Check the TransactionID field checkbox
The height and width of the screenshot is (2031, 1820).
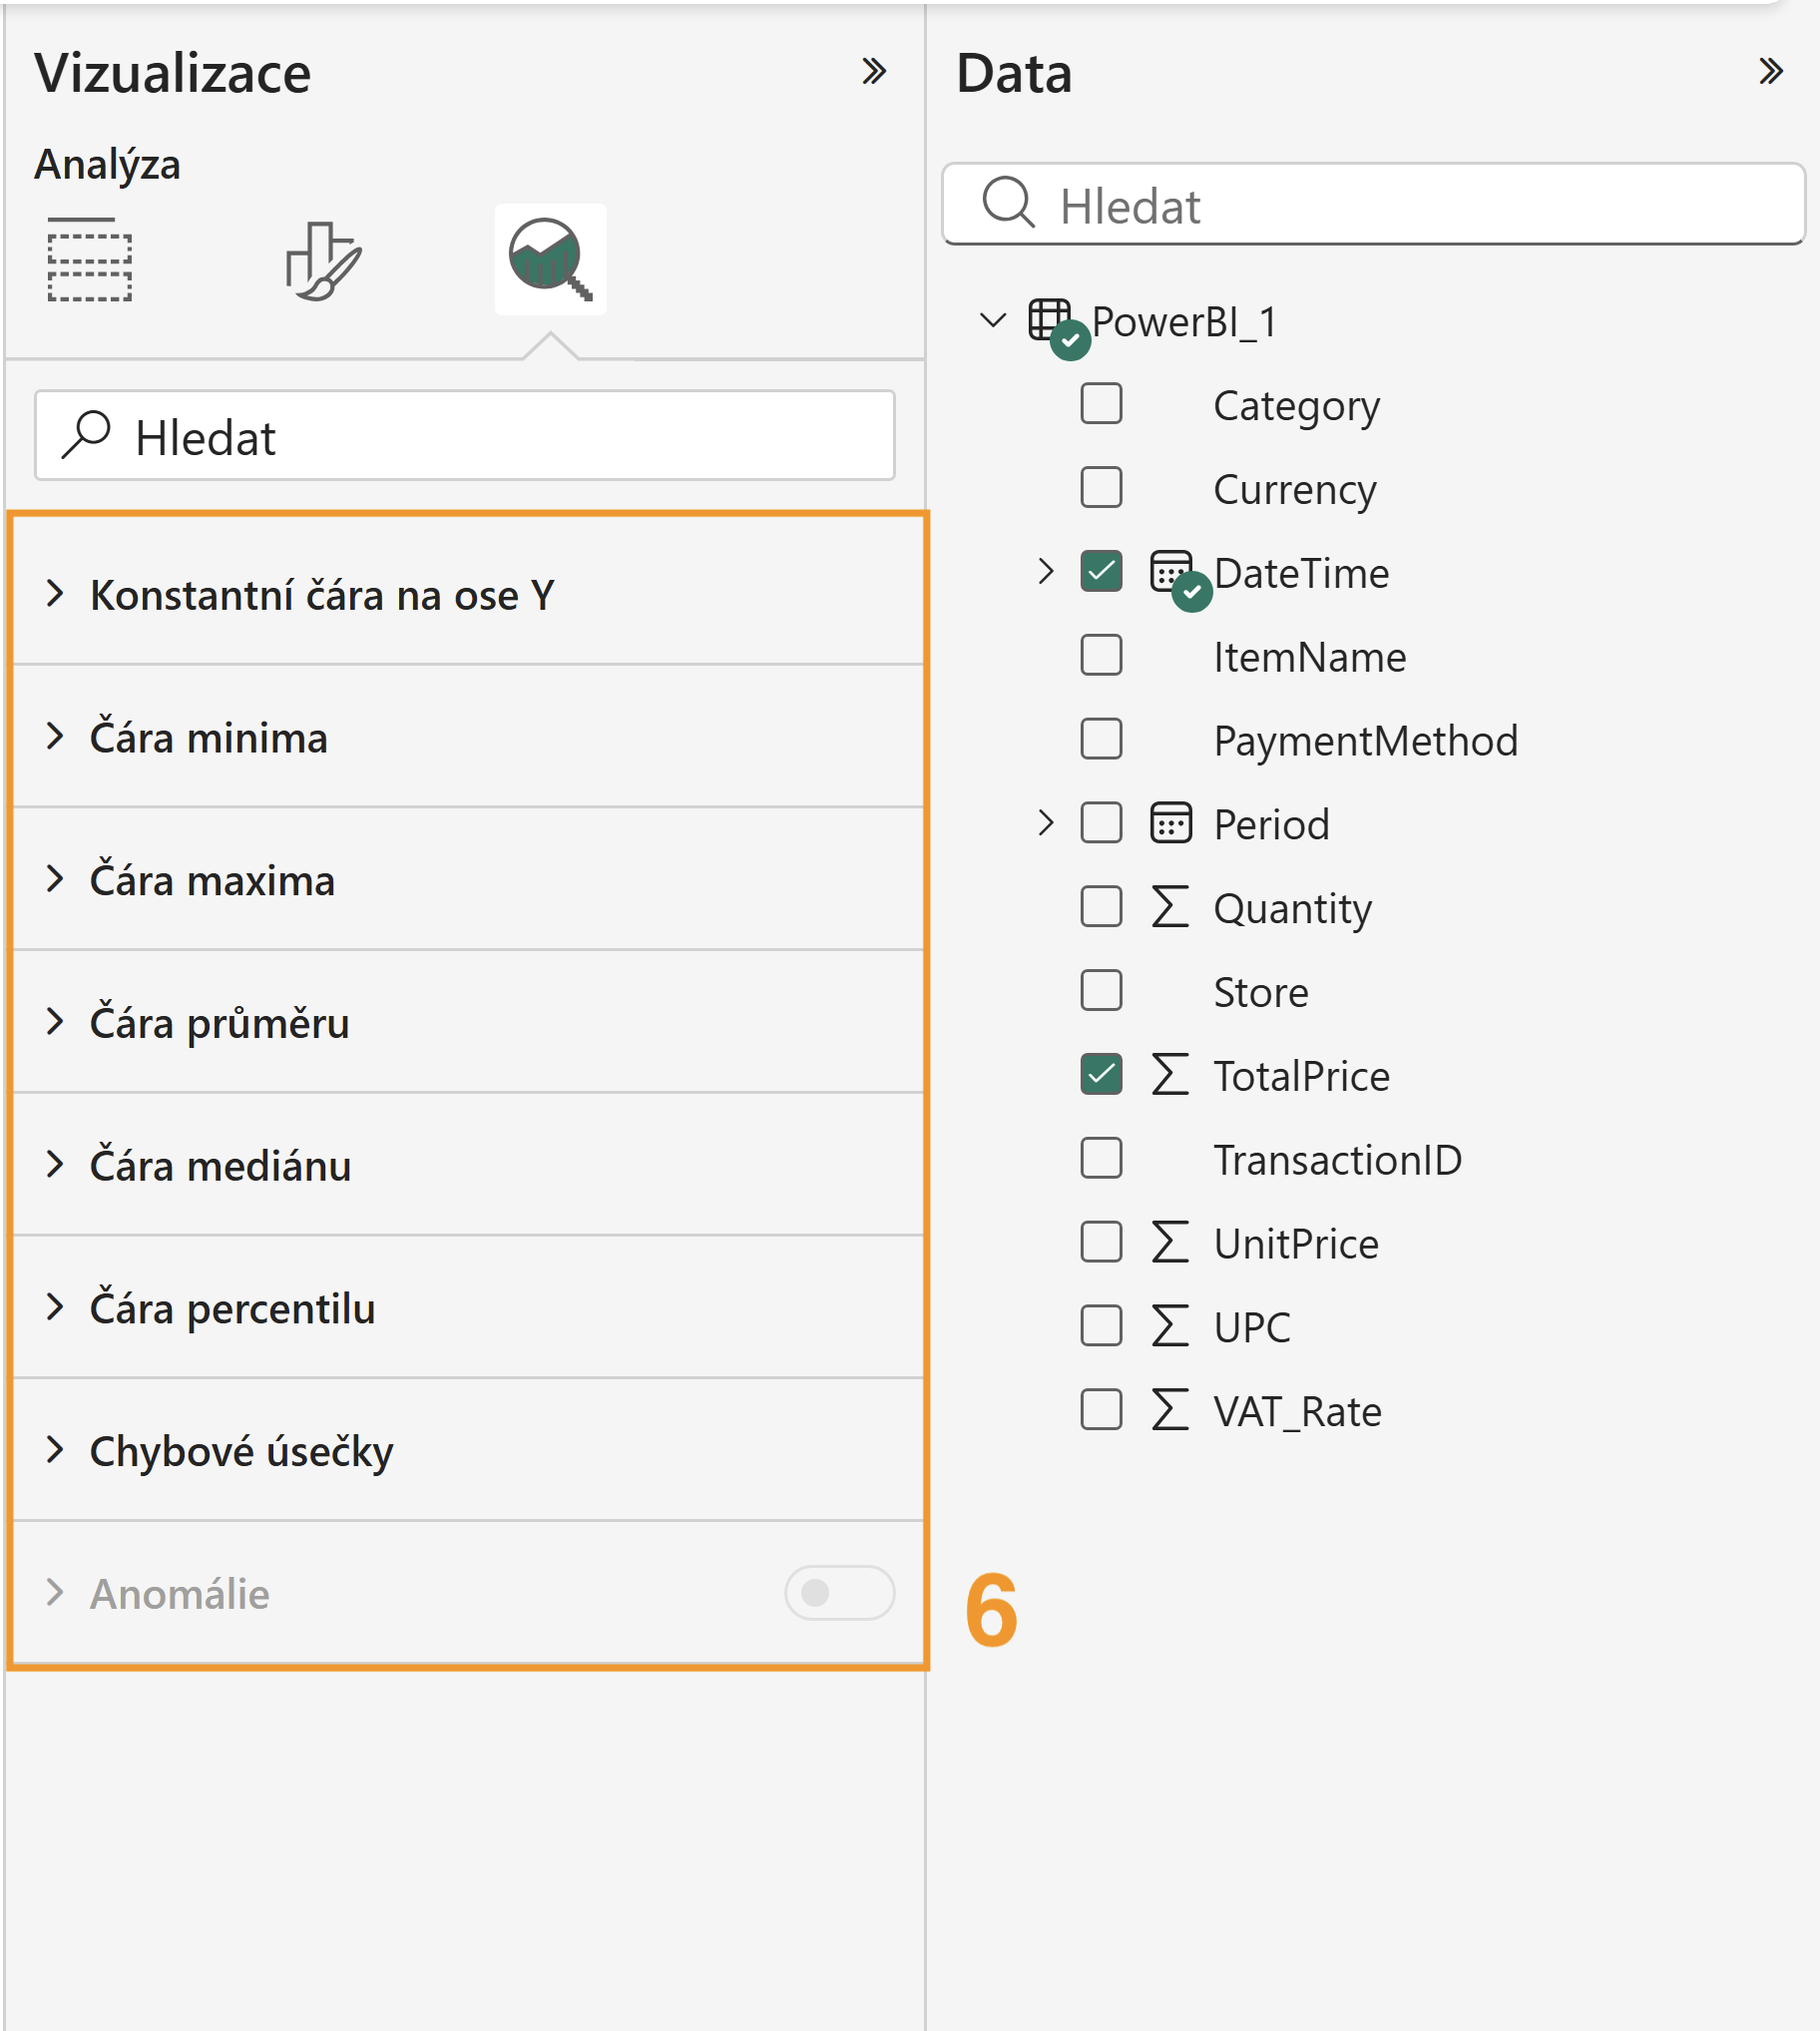pos(1101,1159)
